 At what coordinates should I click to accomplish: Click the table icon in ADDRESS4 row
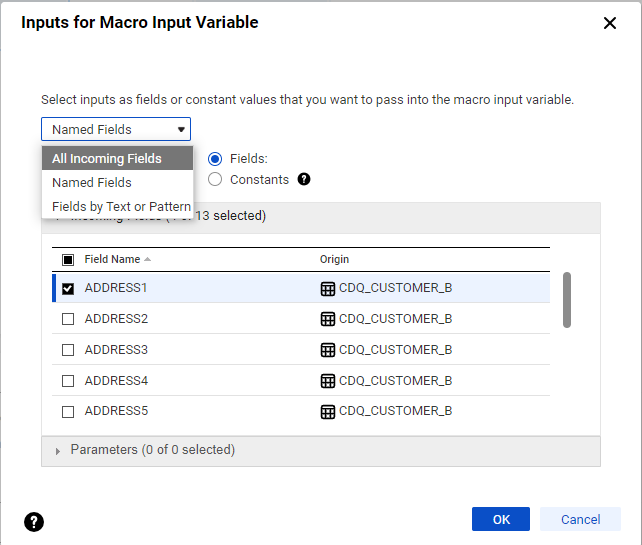327,381
